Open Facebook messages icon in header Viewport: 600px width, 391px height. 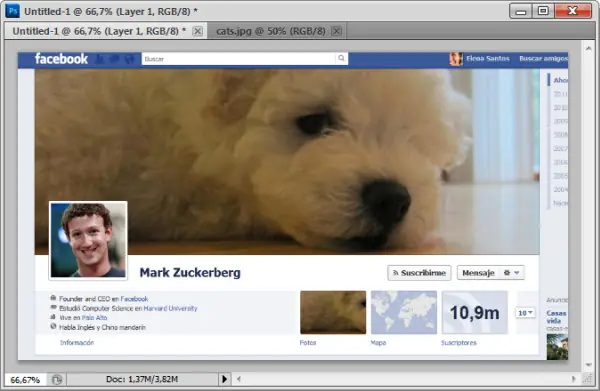(x=115, y=59)
